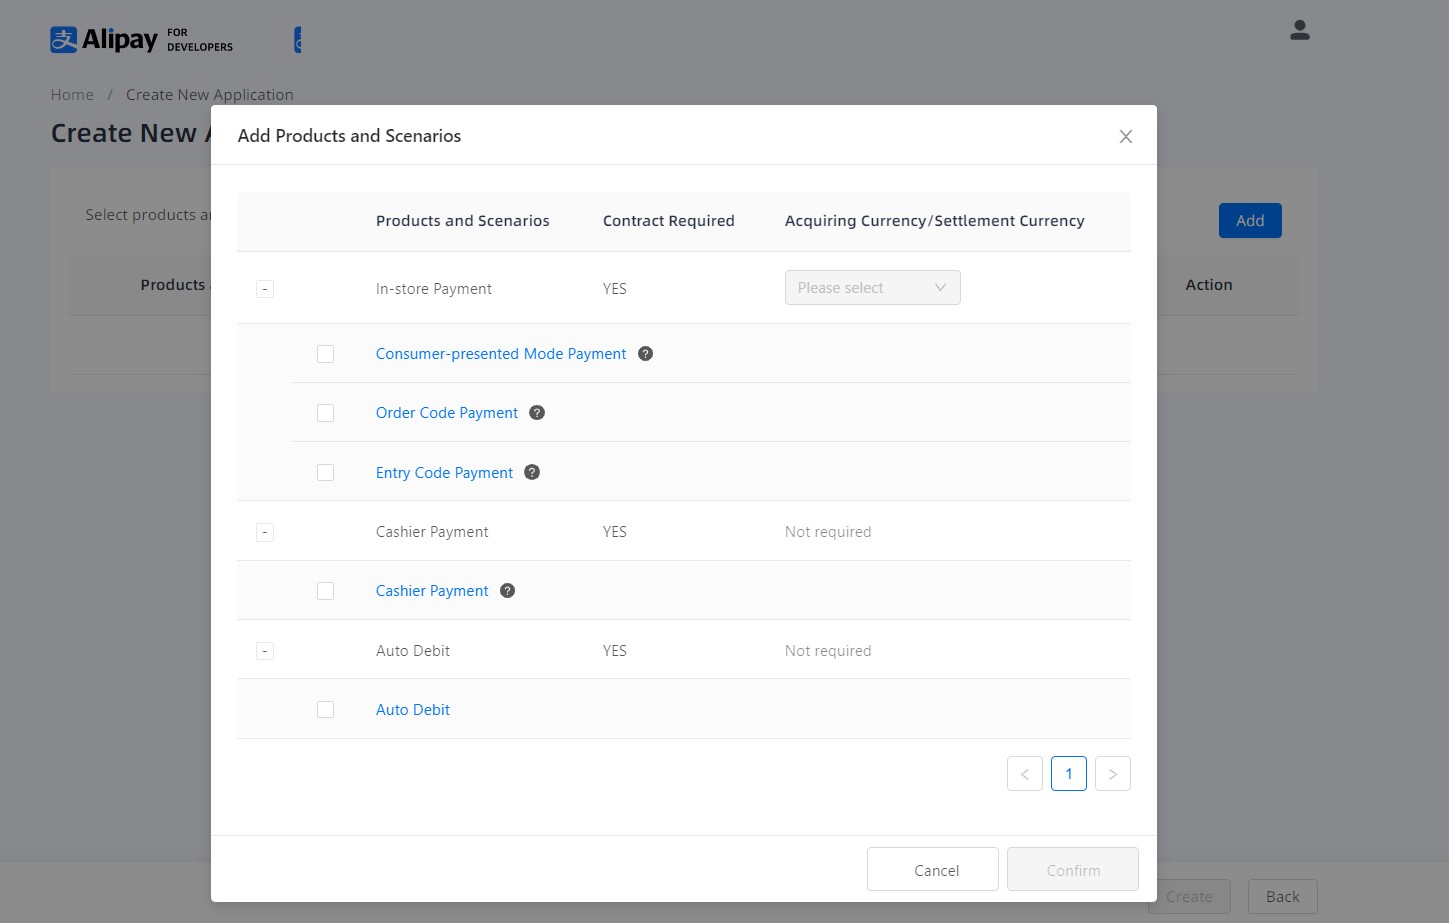
Task: Open the currency 'Please select' dropdown
Action: [x=872, y=288]
